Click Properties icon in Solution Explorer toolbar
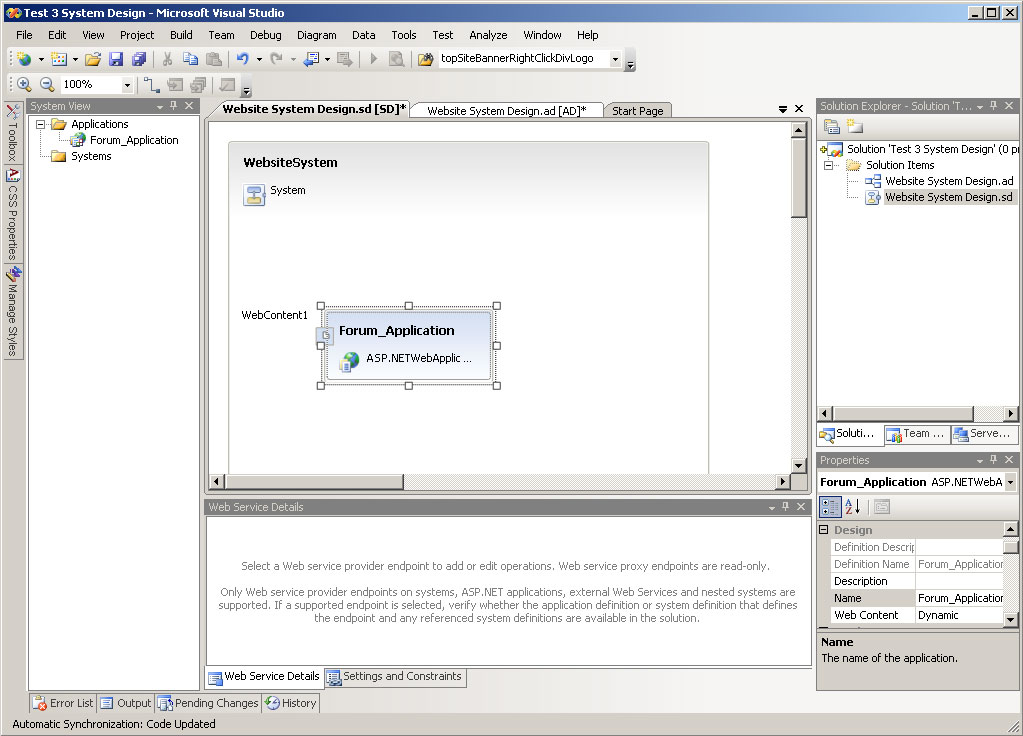Screen dimensions: 1023x736 (x=832, y=126)
